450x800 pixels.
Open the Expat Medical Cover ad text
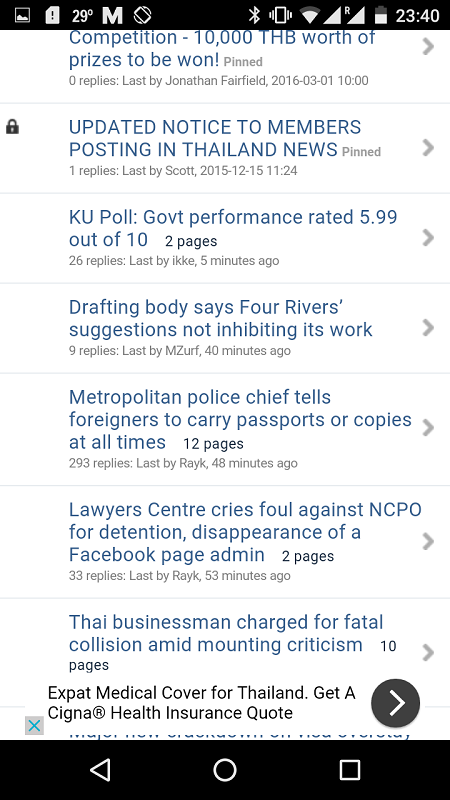tap(202, 703)
